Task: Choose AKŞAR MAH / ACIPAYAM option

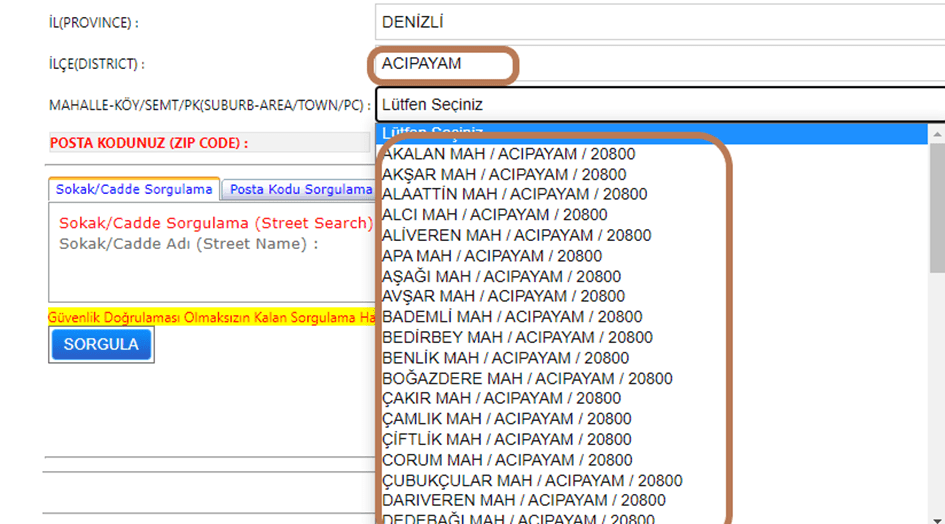Action: pos(504,174)
